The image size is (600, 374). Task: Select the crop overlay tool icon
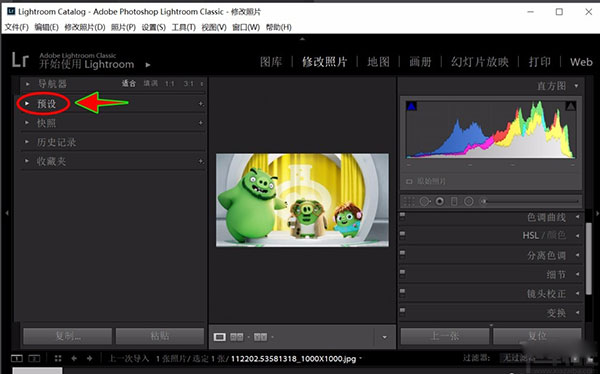click(x=409, y=201)
